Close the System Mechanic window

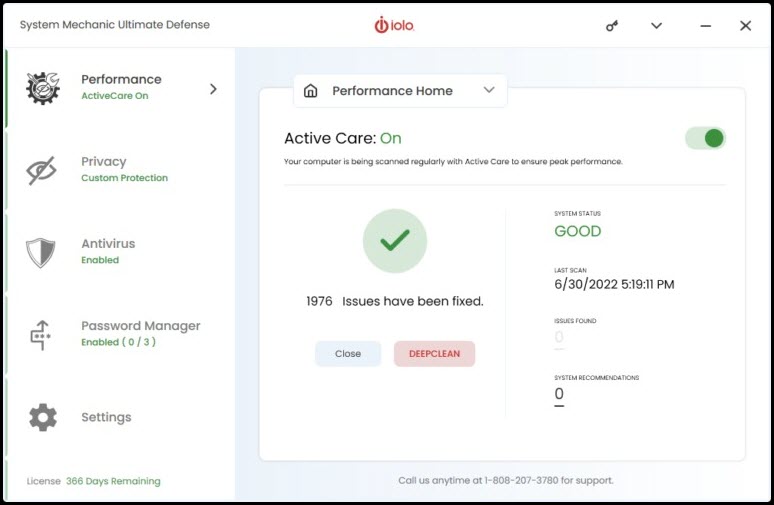(x=745, y=26)
